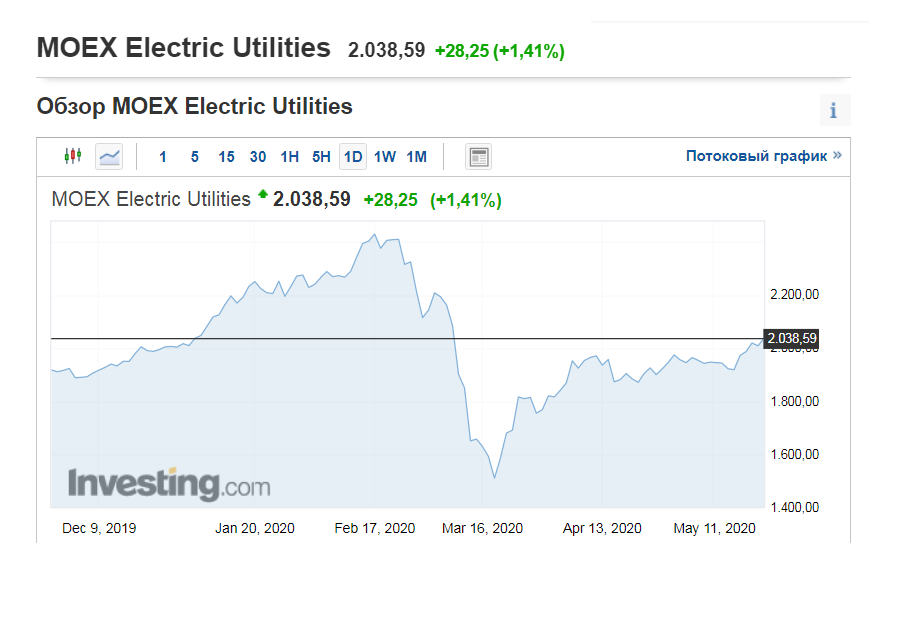Select the 1 minute interval
904x620 pixels.
[163, 157]
